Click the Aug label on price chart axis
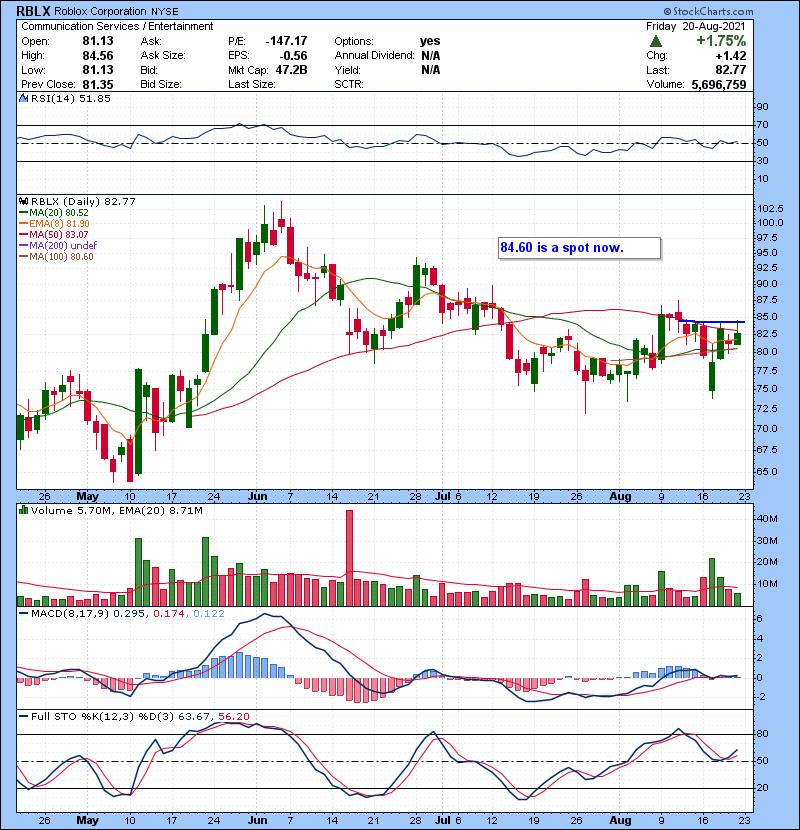Screen dimensions: 800x830 coord(620,497)
